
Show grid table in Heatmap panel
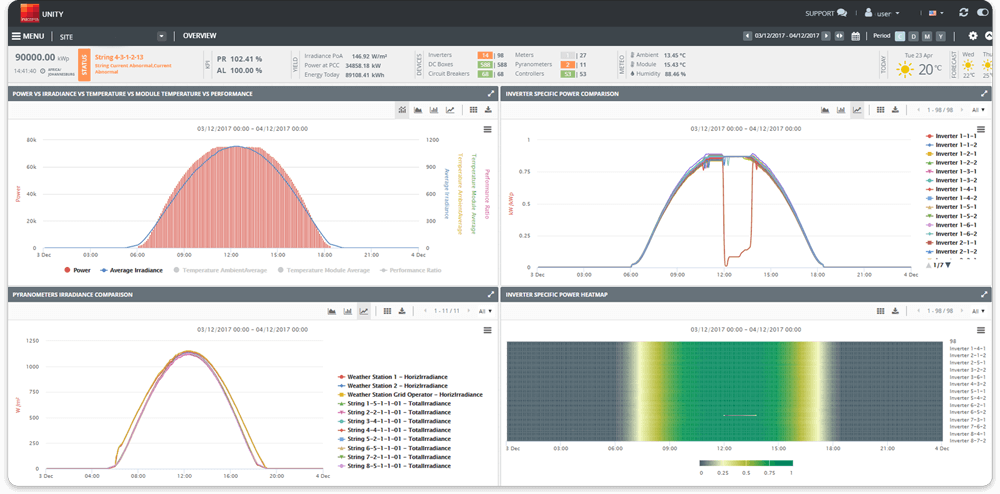coord(880,311)
